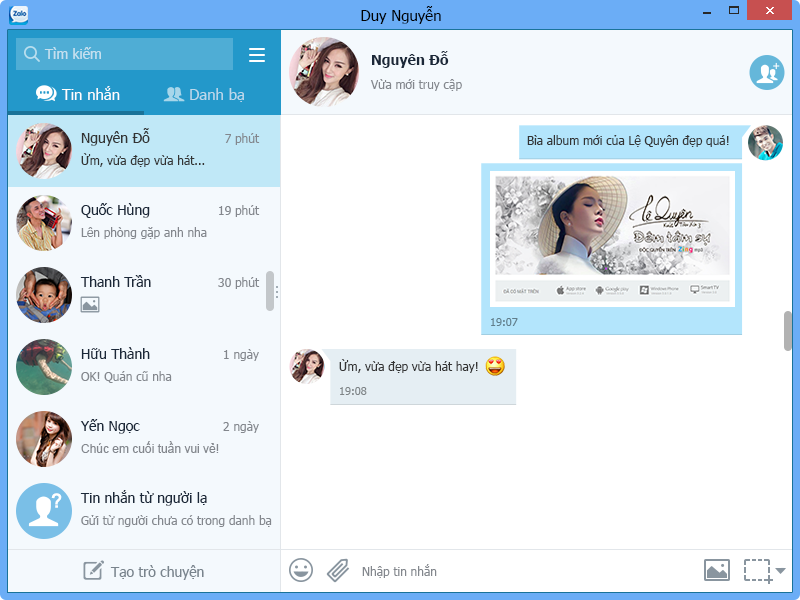Send a photo via the picture icon
800x600 pixels.
coord(716,569)
